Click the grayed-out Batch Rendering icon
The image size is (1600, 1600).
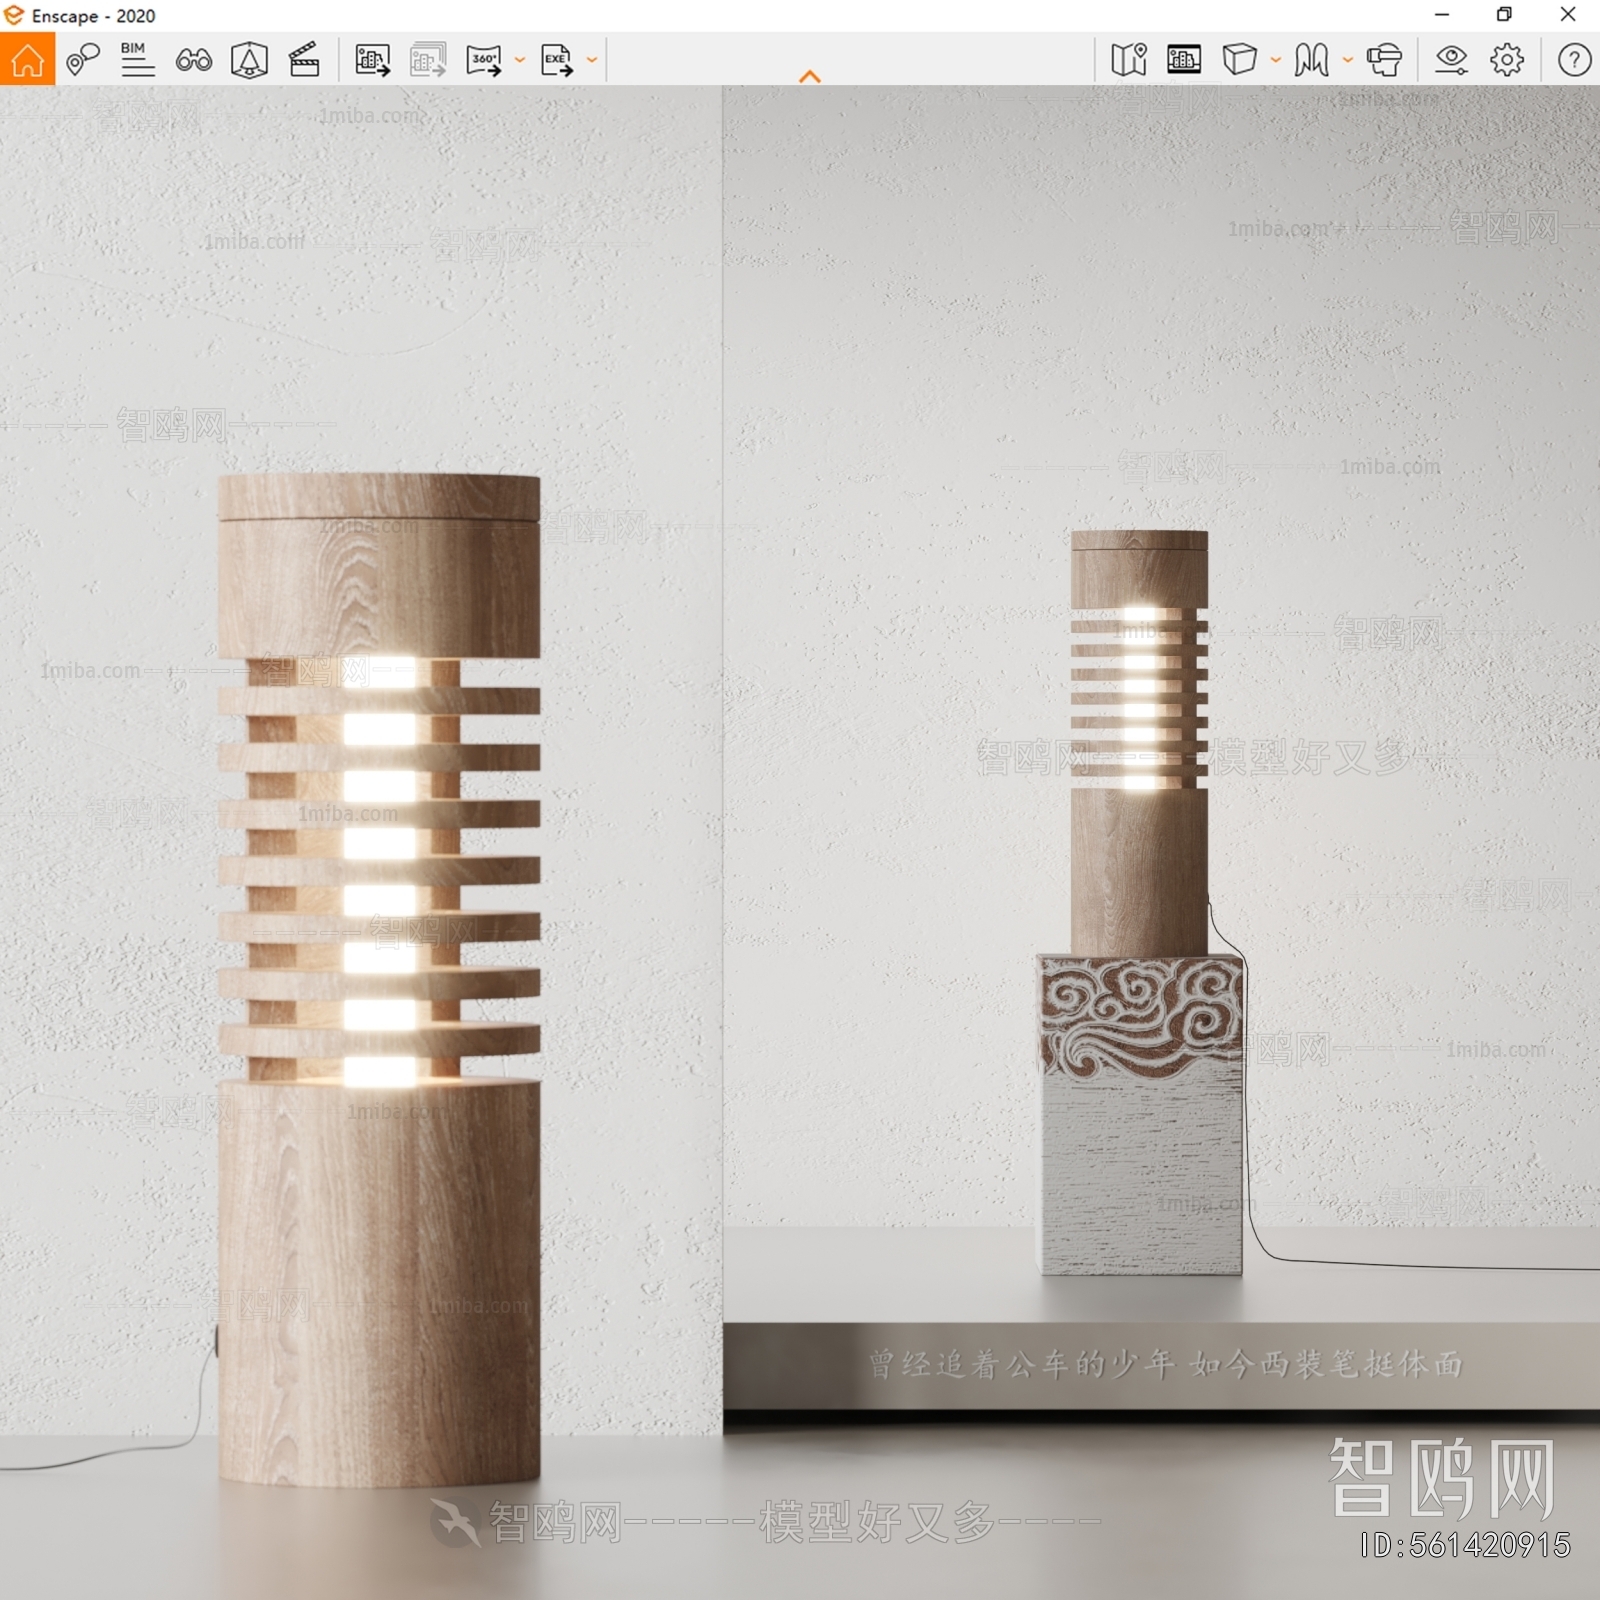tap(428, 60)
